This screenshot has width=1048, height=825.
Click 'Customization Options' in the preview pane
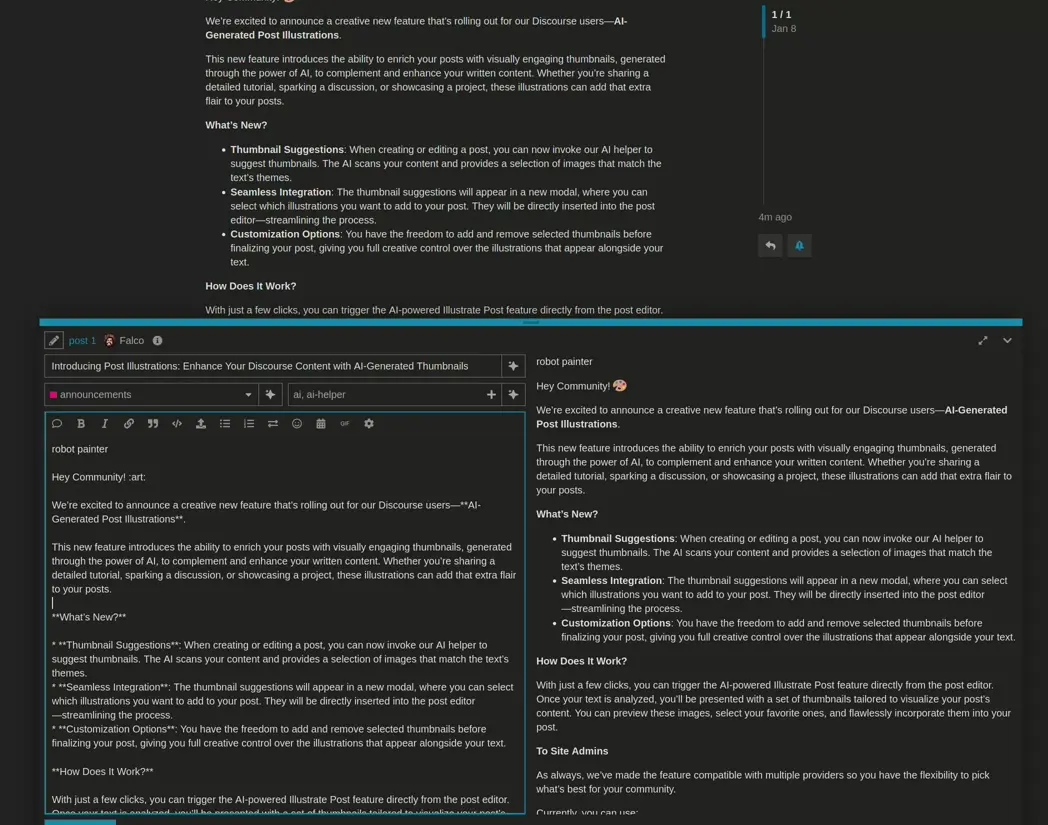click(616, 623)
